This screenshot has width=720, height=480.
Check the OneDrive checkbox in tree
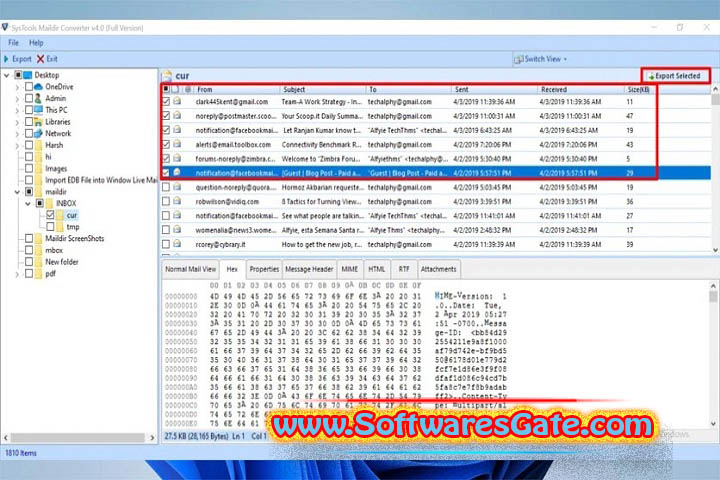28,86
